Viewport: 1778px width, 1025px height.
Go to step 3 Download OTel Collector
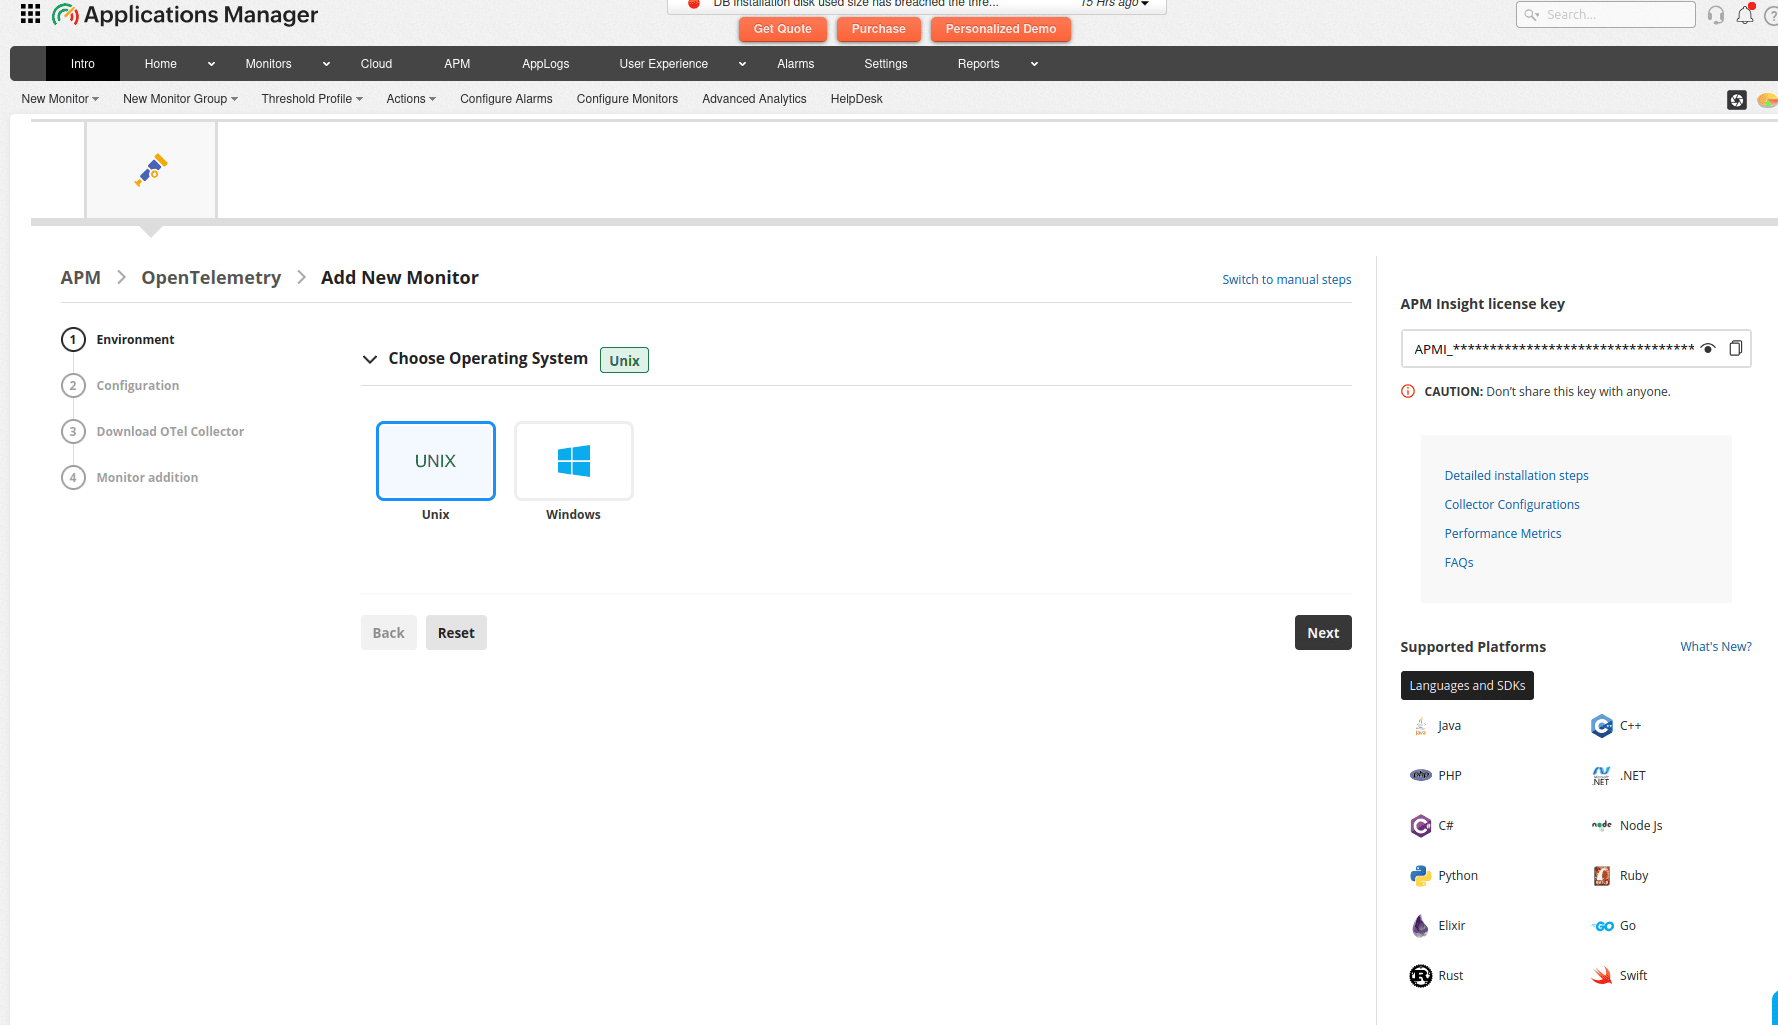tap(153, 432)
